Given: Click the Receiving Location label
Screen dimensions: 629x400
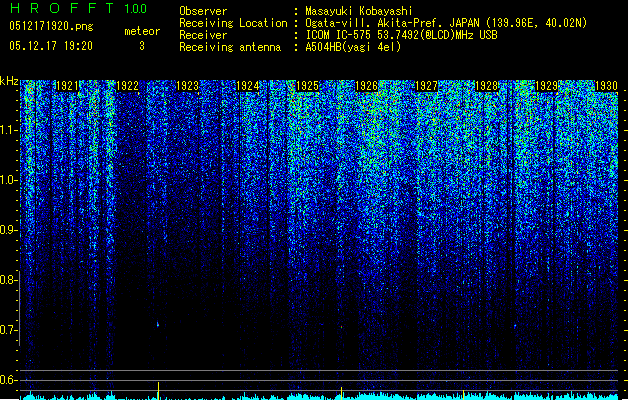Looking at the screenshot, I should (x=233, y=23).
